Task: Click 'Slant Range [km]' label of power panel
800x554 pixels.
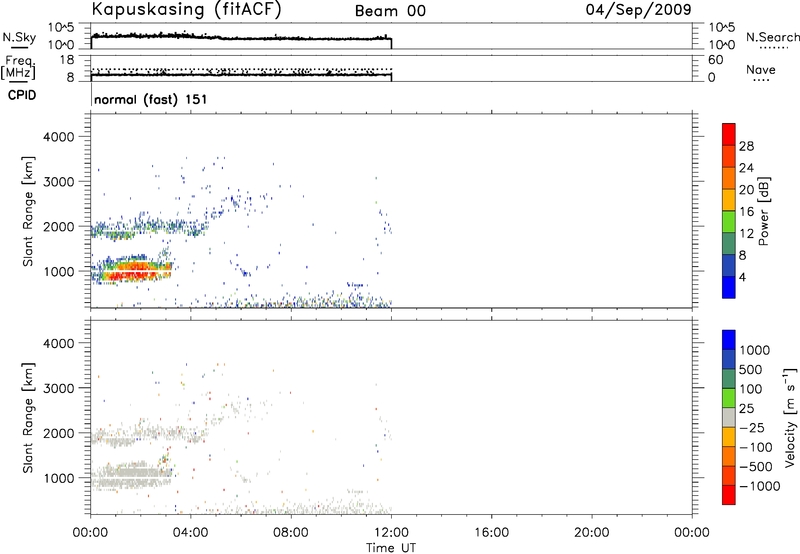Action: click(28, 211)
